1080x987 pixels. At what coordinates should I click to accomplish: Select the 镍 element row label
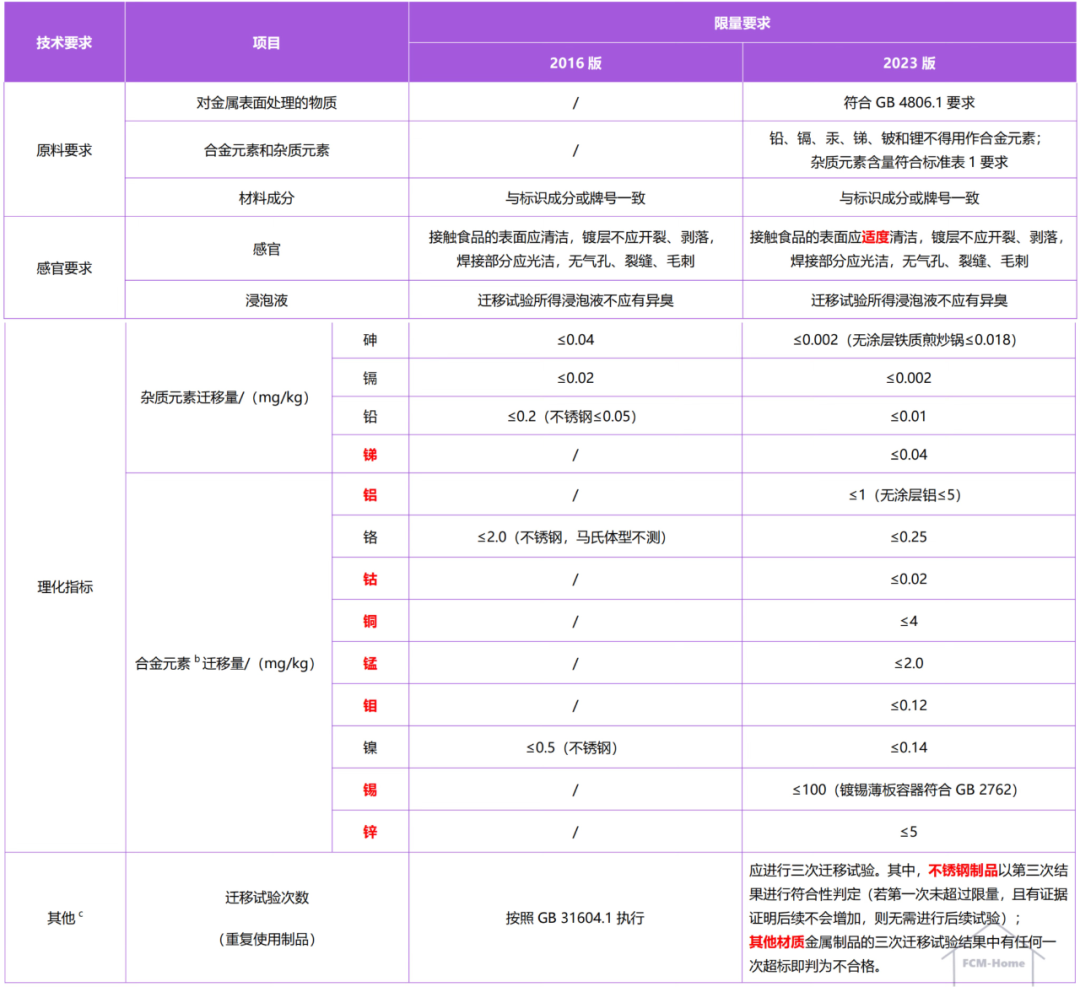click(371, 747)
